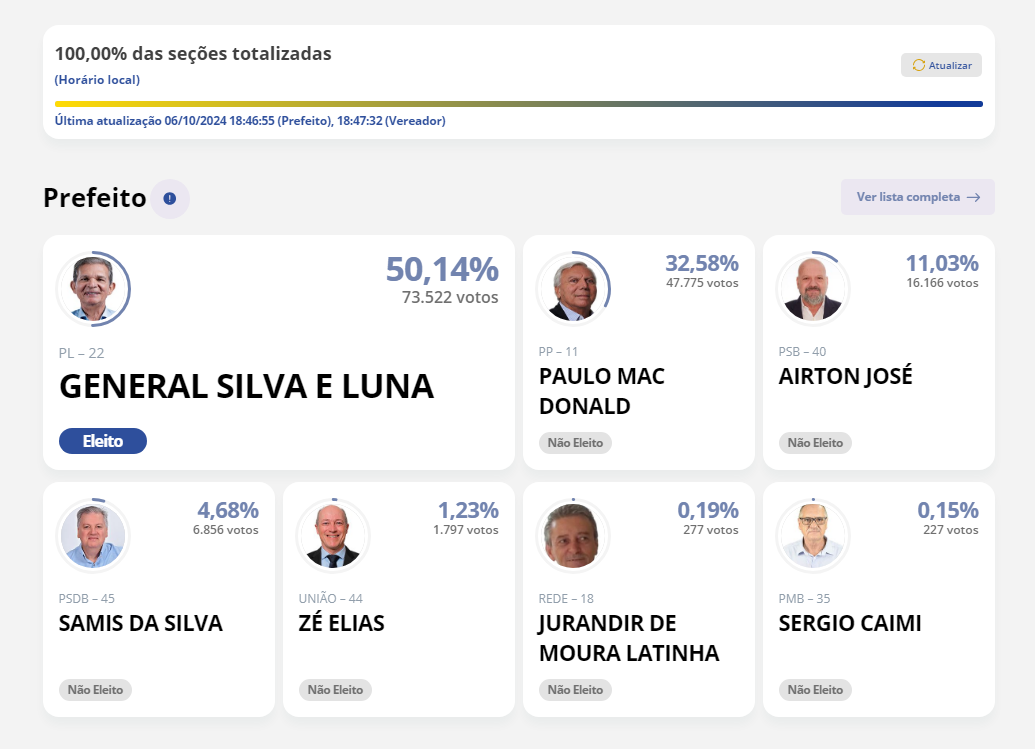This screenshot has width=1035, height=749.
Task: Click the Prefeito info exclamation icon
Action: [170, 199]
